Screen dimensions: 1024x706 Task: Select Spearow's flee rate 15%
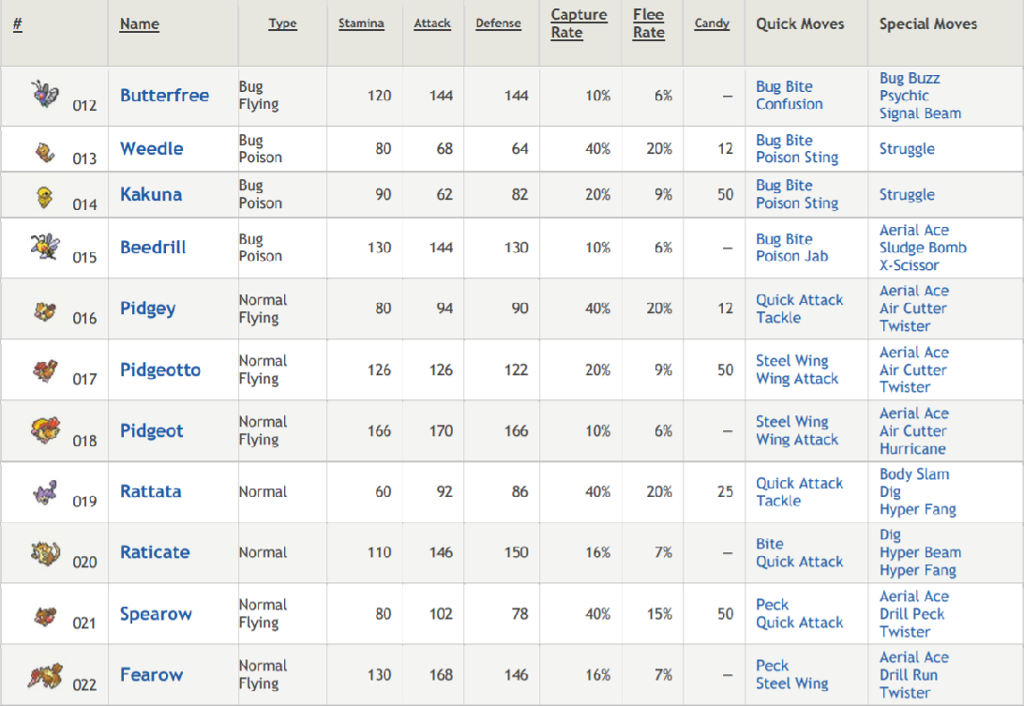659,614
